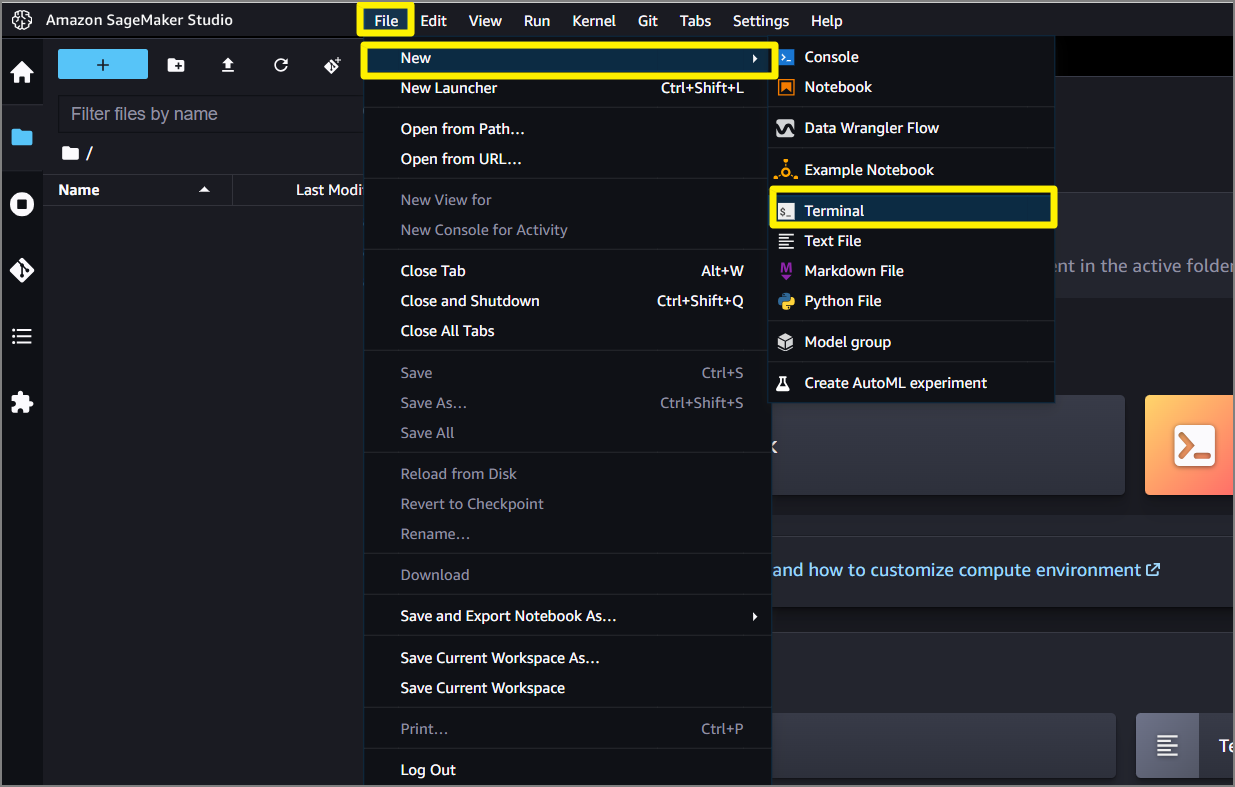
Task: Select Example Notebook entry
Action: (x=911, y=170)
